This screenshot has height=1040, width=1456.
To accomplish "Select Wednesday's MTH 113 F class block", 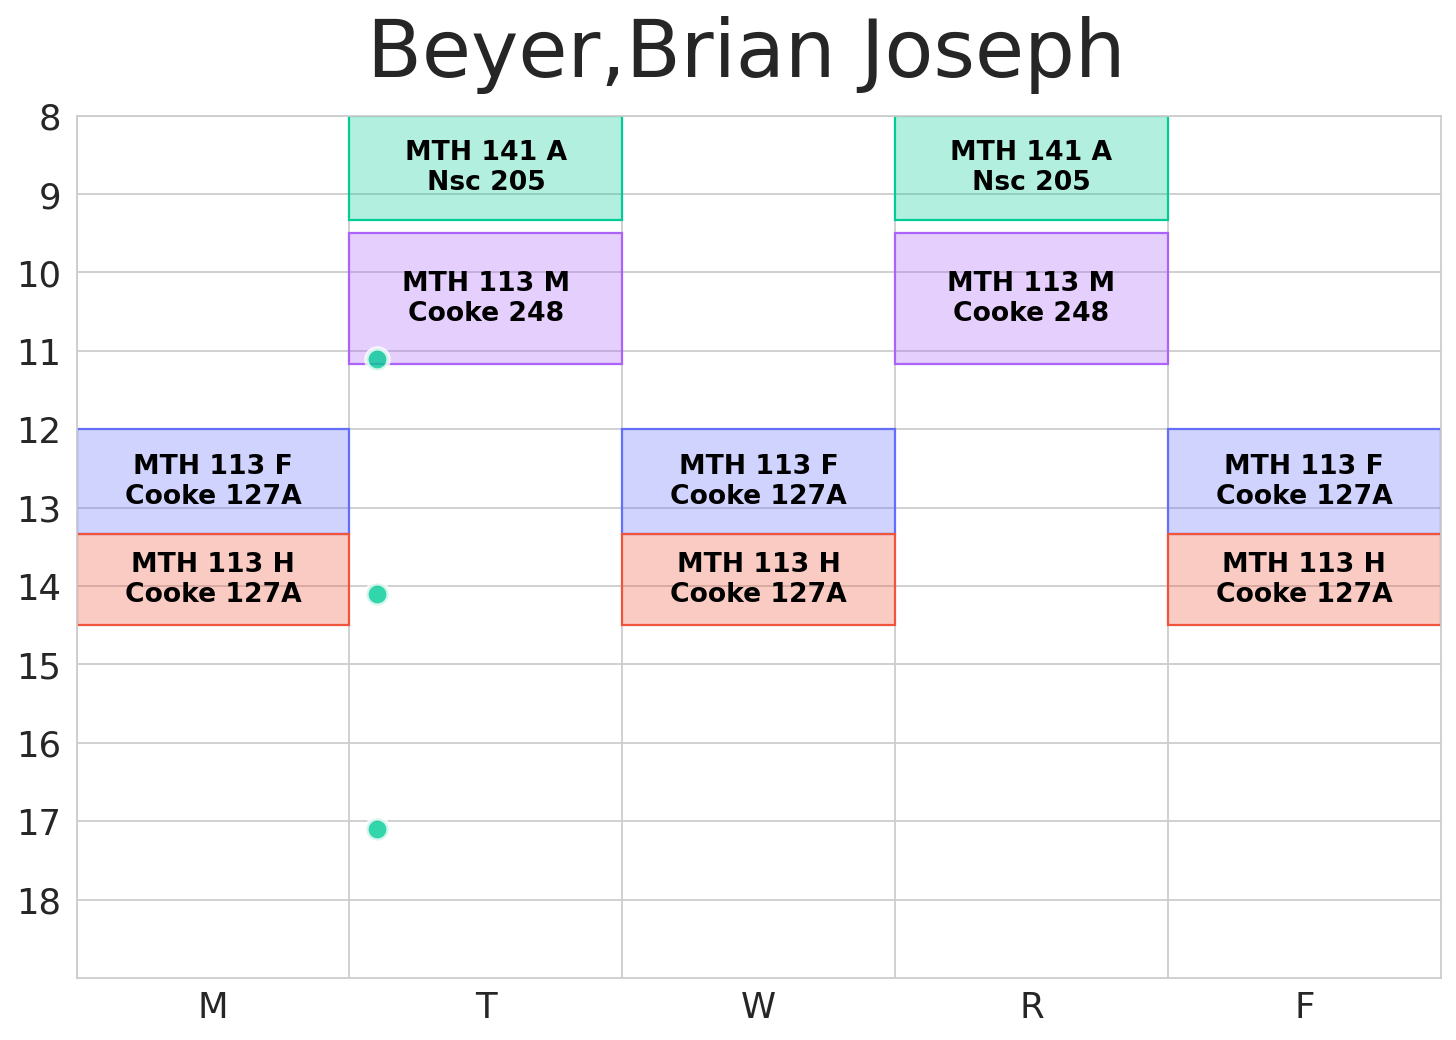I will (x=758, y=481).
